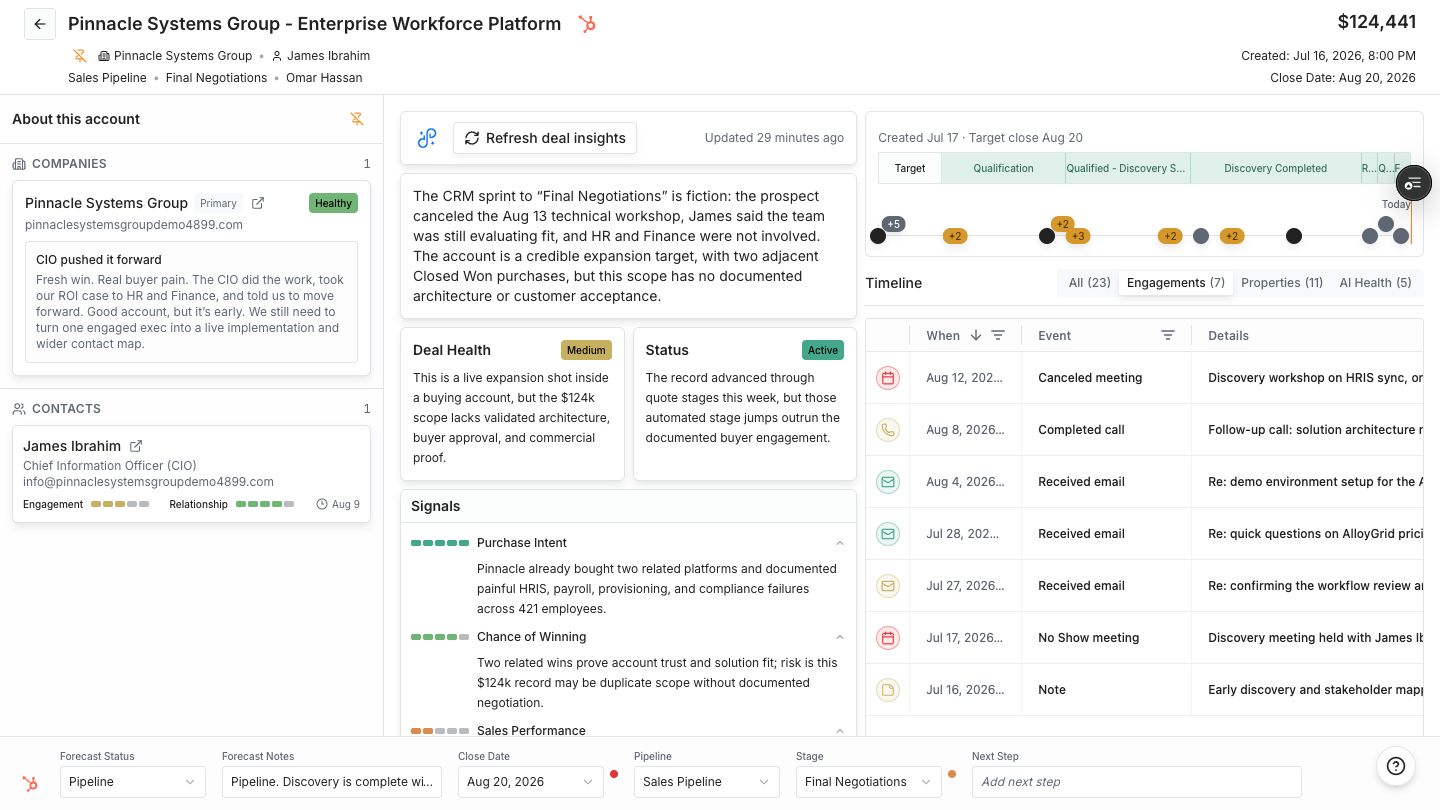The image size is (1440, 810).
Task: Click Pinnacle Systems Group company card name
Action: (x=106, y=203)
